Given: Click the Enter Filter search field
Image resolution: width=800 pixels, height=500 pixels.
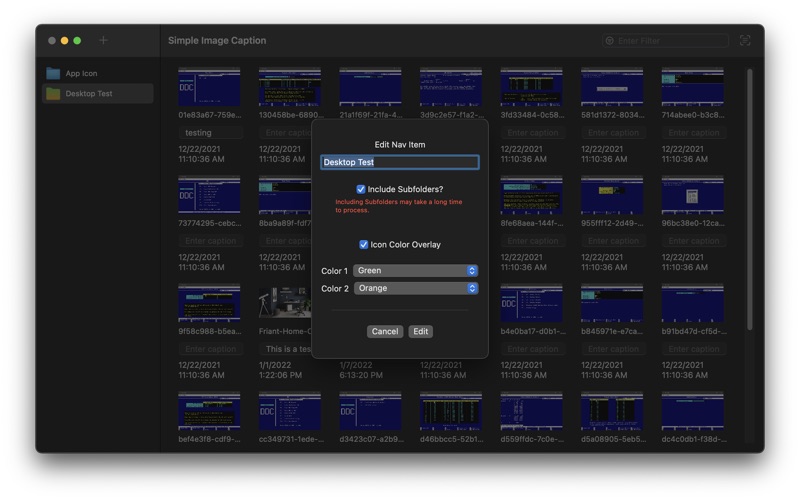Looking at the screenshot, I should click(670, 41).
